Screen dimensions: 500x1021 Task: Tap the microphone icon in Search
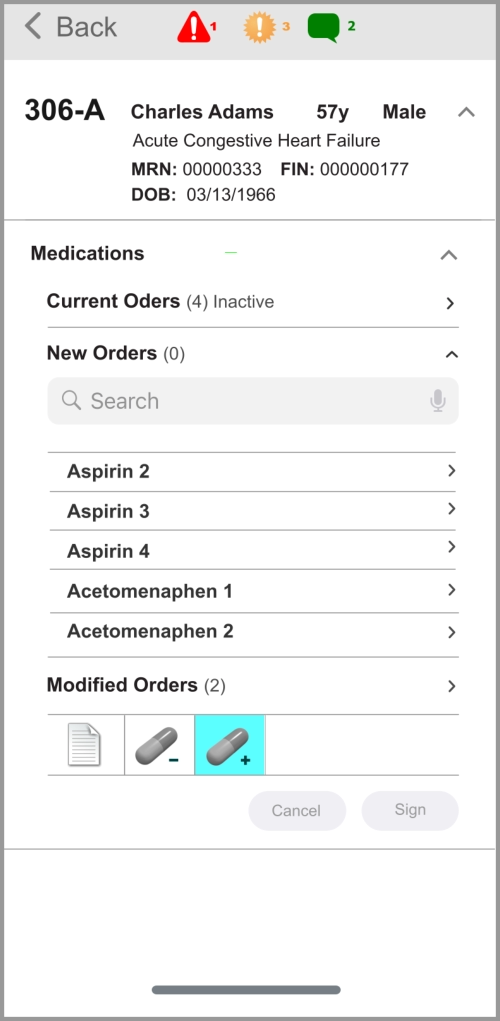[x=438, y=401]
